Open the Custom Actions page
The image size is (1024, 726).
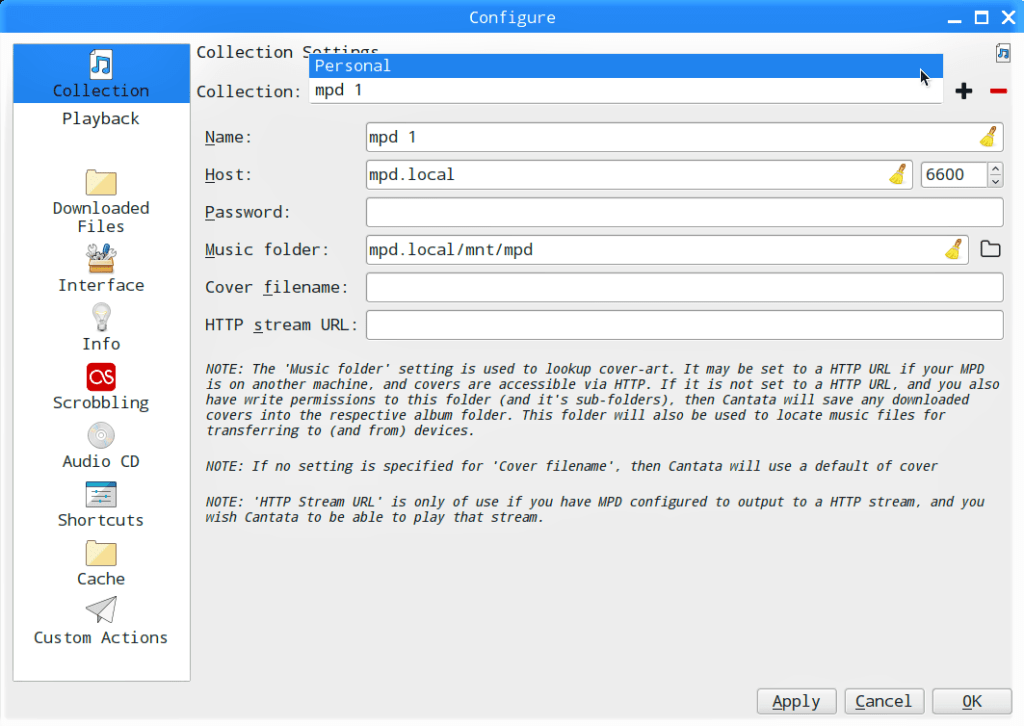(101, 621)
